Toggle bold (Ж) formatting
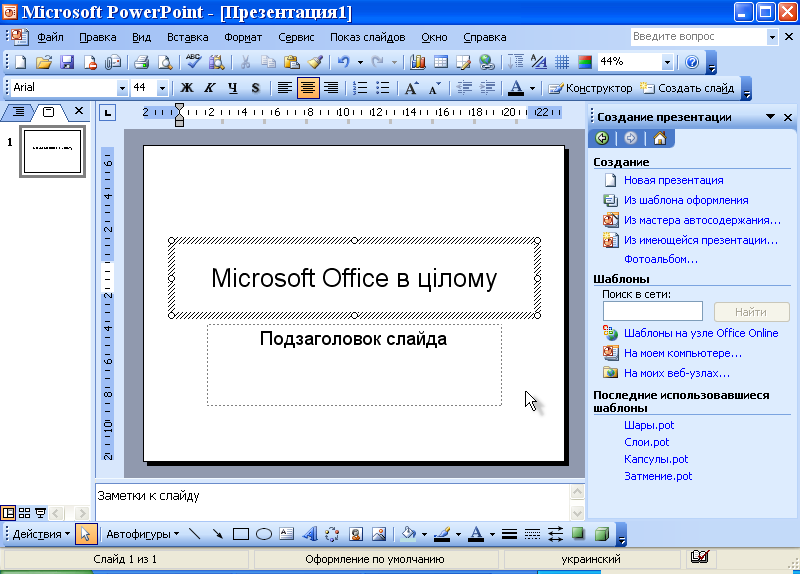800x574 pixels. tap(187, 88)
